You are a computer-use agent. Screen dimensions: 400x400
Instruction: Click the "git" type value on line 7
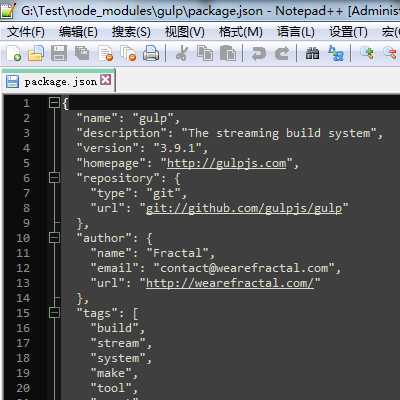point(163,193)
